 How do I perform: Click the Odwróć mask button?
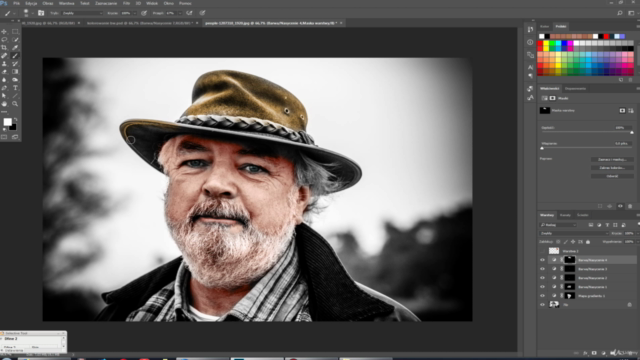pyautogui.click(x=612, y=176)
